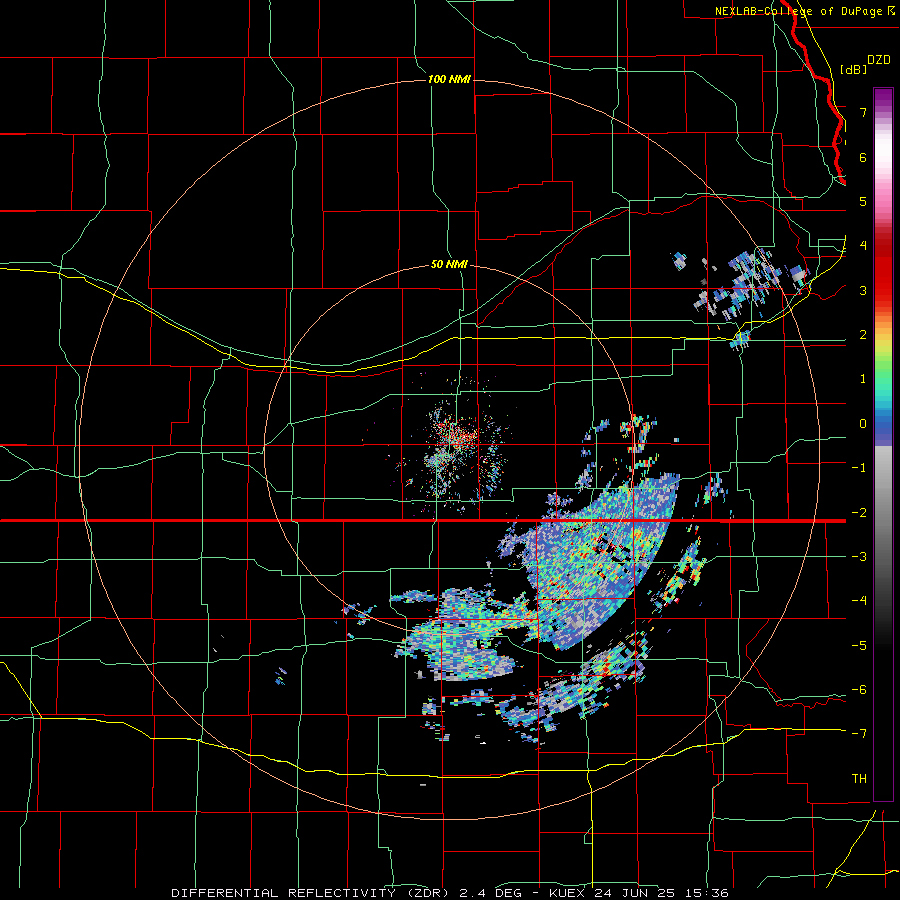Click the [dB] units label
The width and height of the screenshot is (900, 900).
tap(853, 69)
